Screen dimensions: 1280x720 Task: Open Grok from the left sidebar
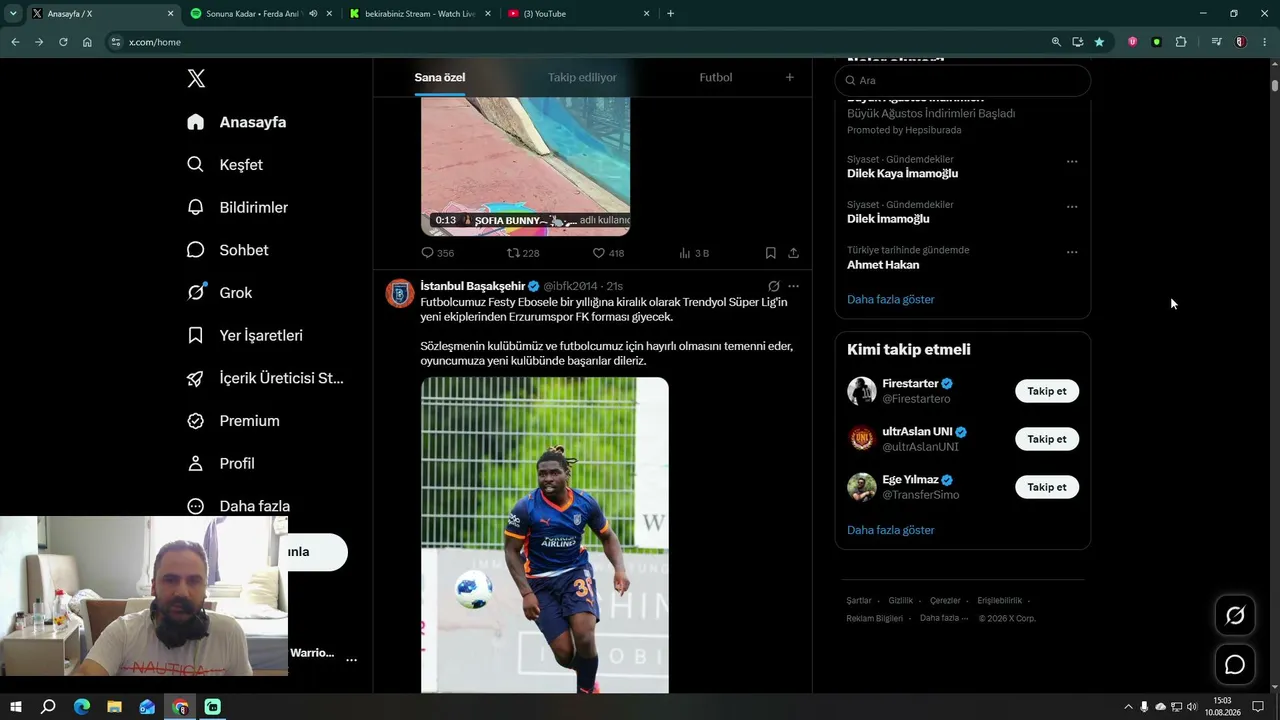(219, 293)
